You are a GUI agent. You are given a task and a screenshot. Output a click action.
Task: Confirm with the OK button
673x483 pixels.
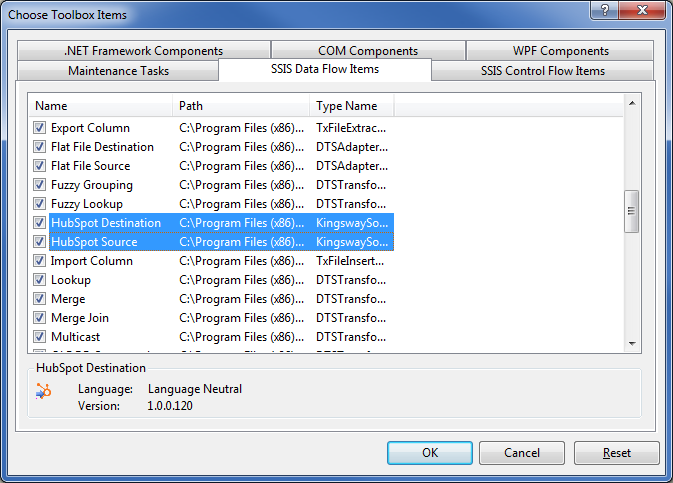(430, 453)
